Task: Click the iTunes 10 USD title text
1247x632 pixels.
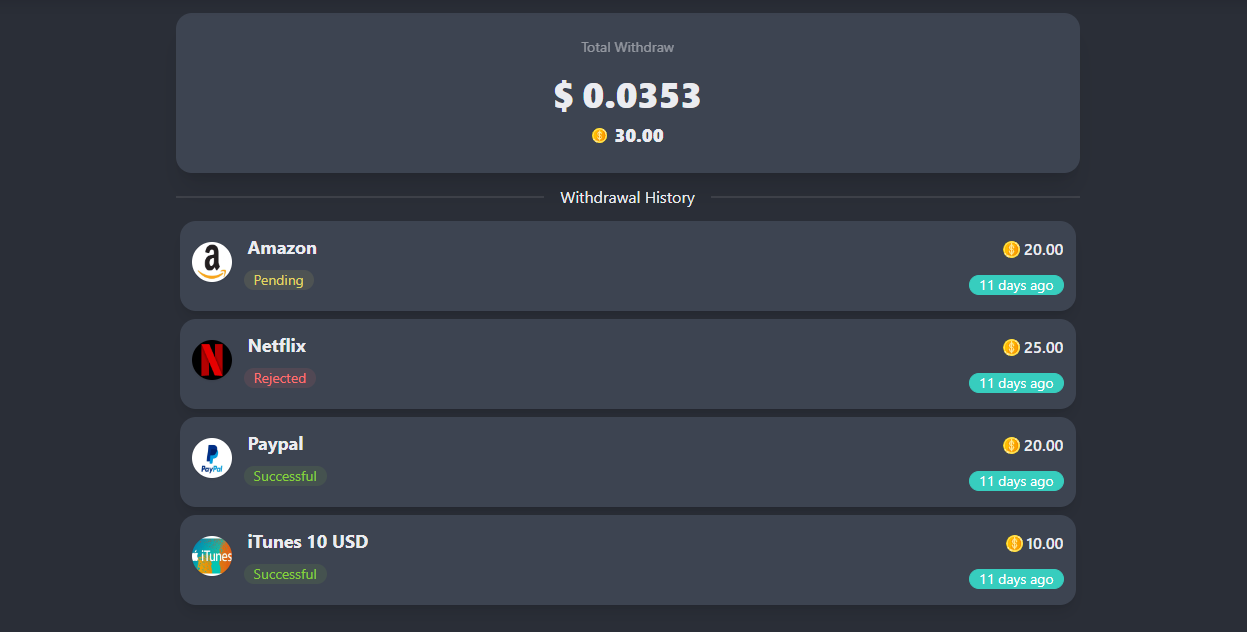Action: click(307, 541)
